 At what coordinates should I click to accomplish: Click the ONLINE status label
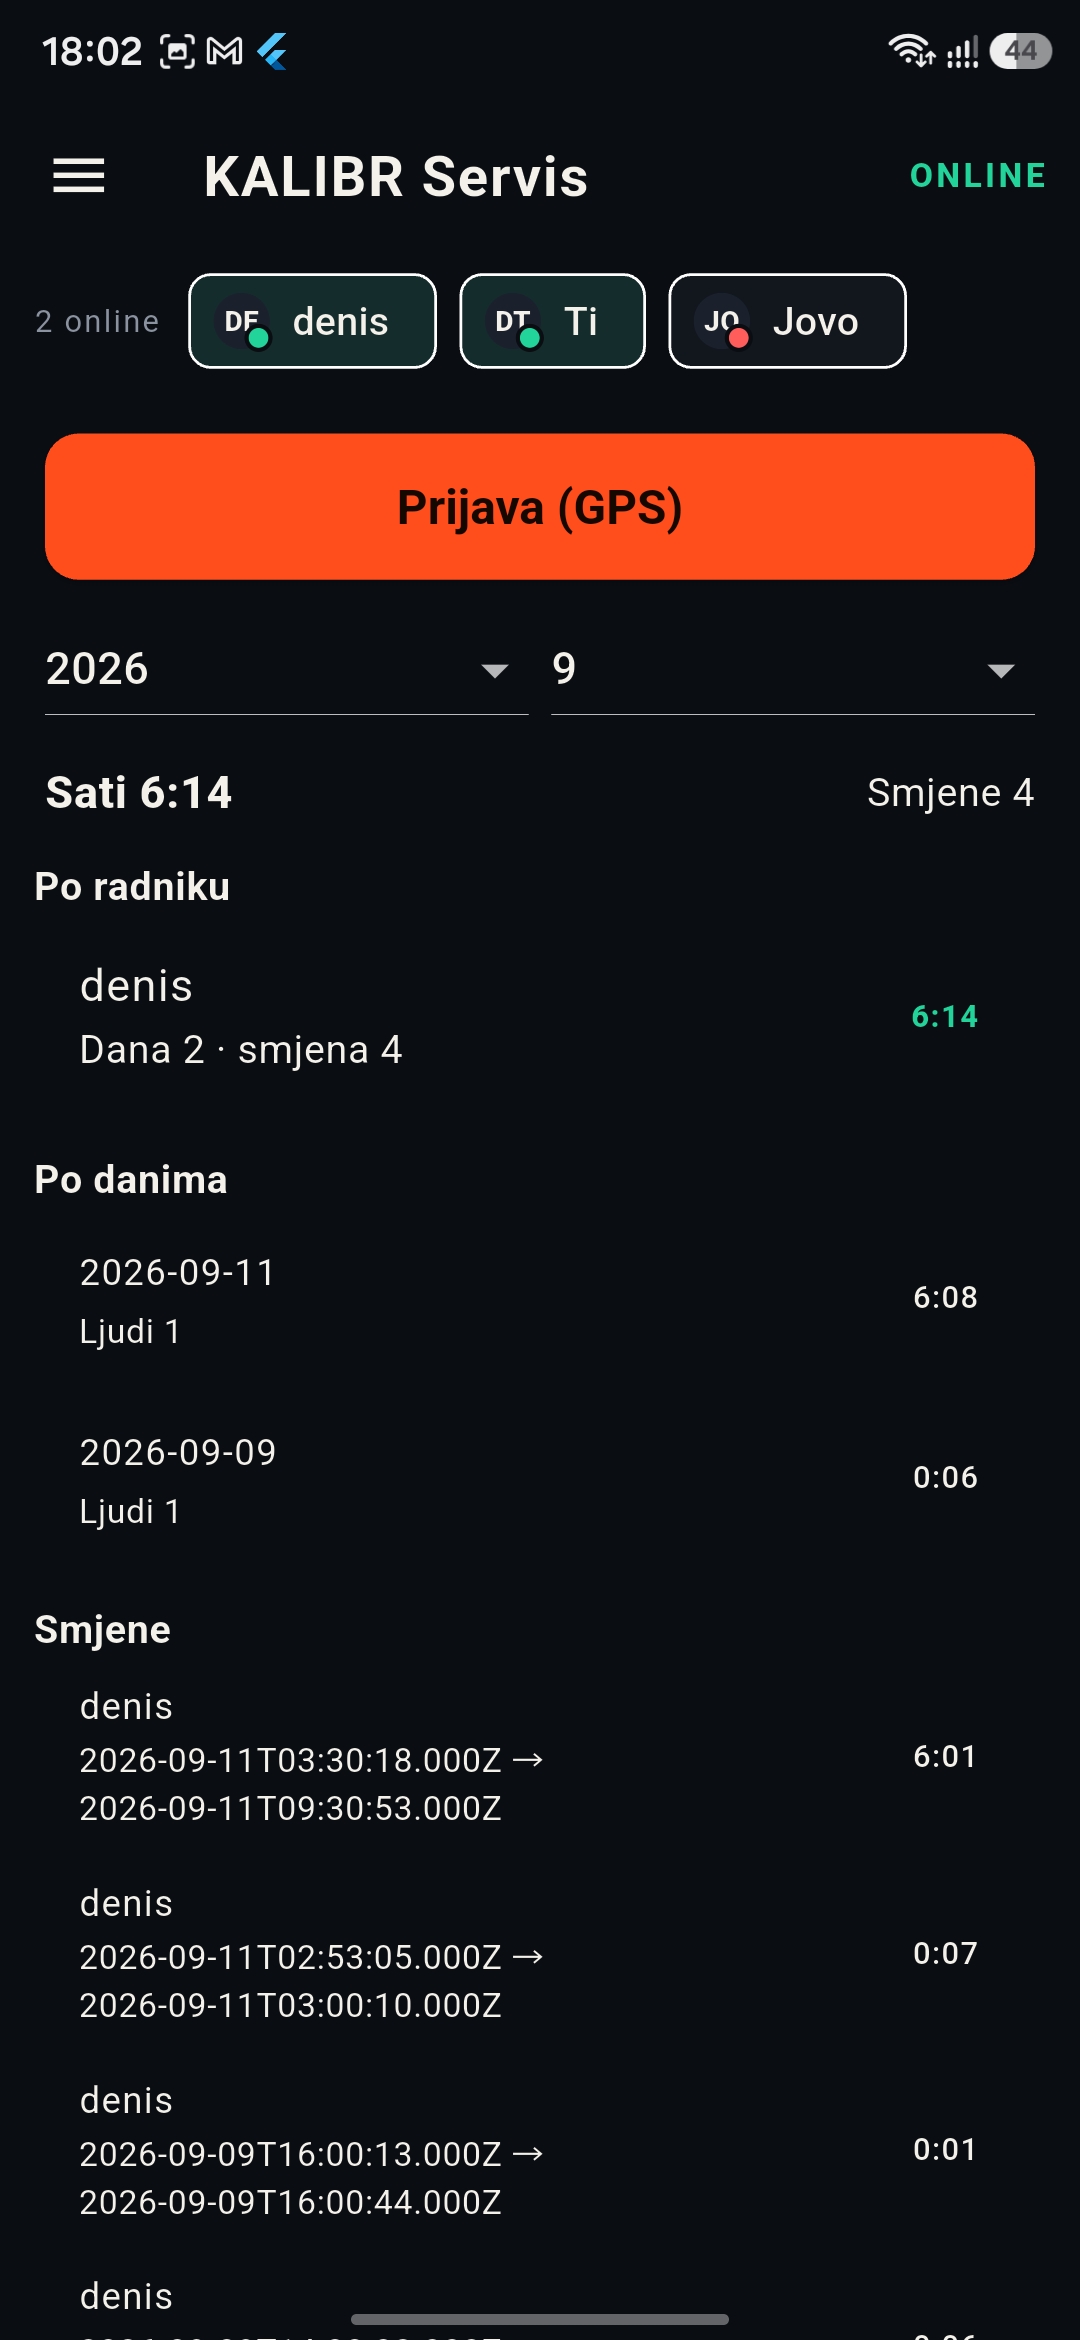click(x=978, y=176)
